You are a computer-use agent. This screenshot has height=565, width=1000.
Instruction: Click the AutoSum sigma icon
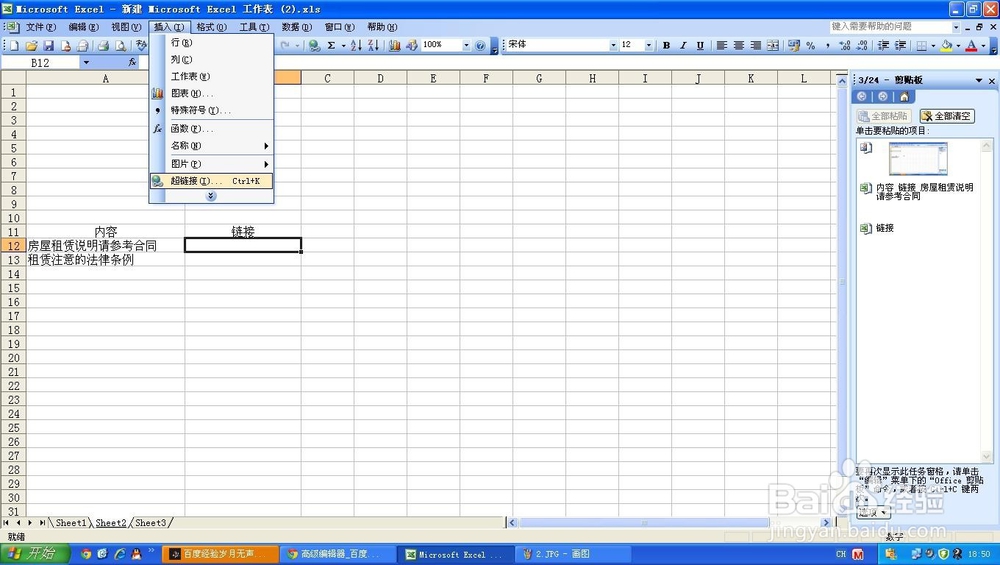pos(332,45)
